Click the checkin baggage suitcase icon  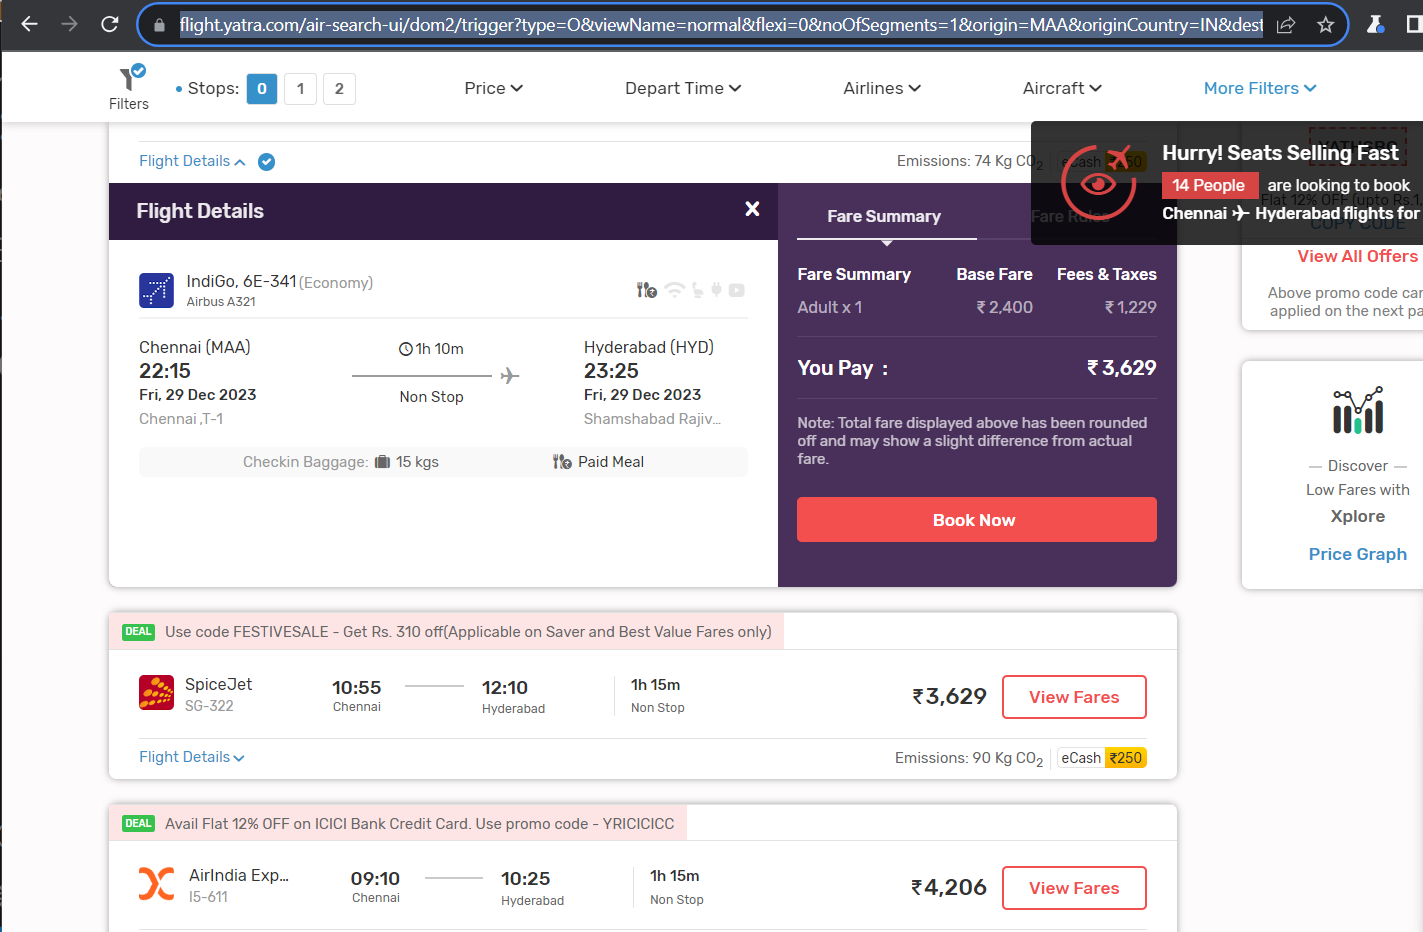pos(382,462)
